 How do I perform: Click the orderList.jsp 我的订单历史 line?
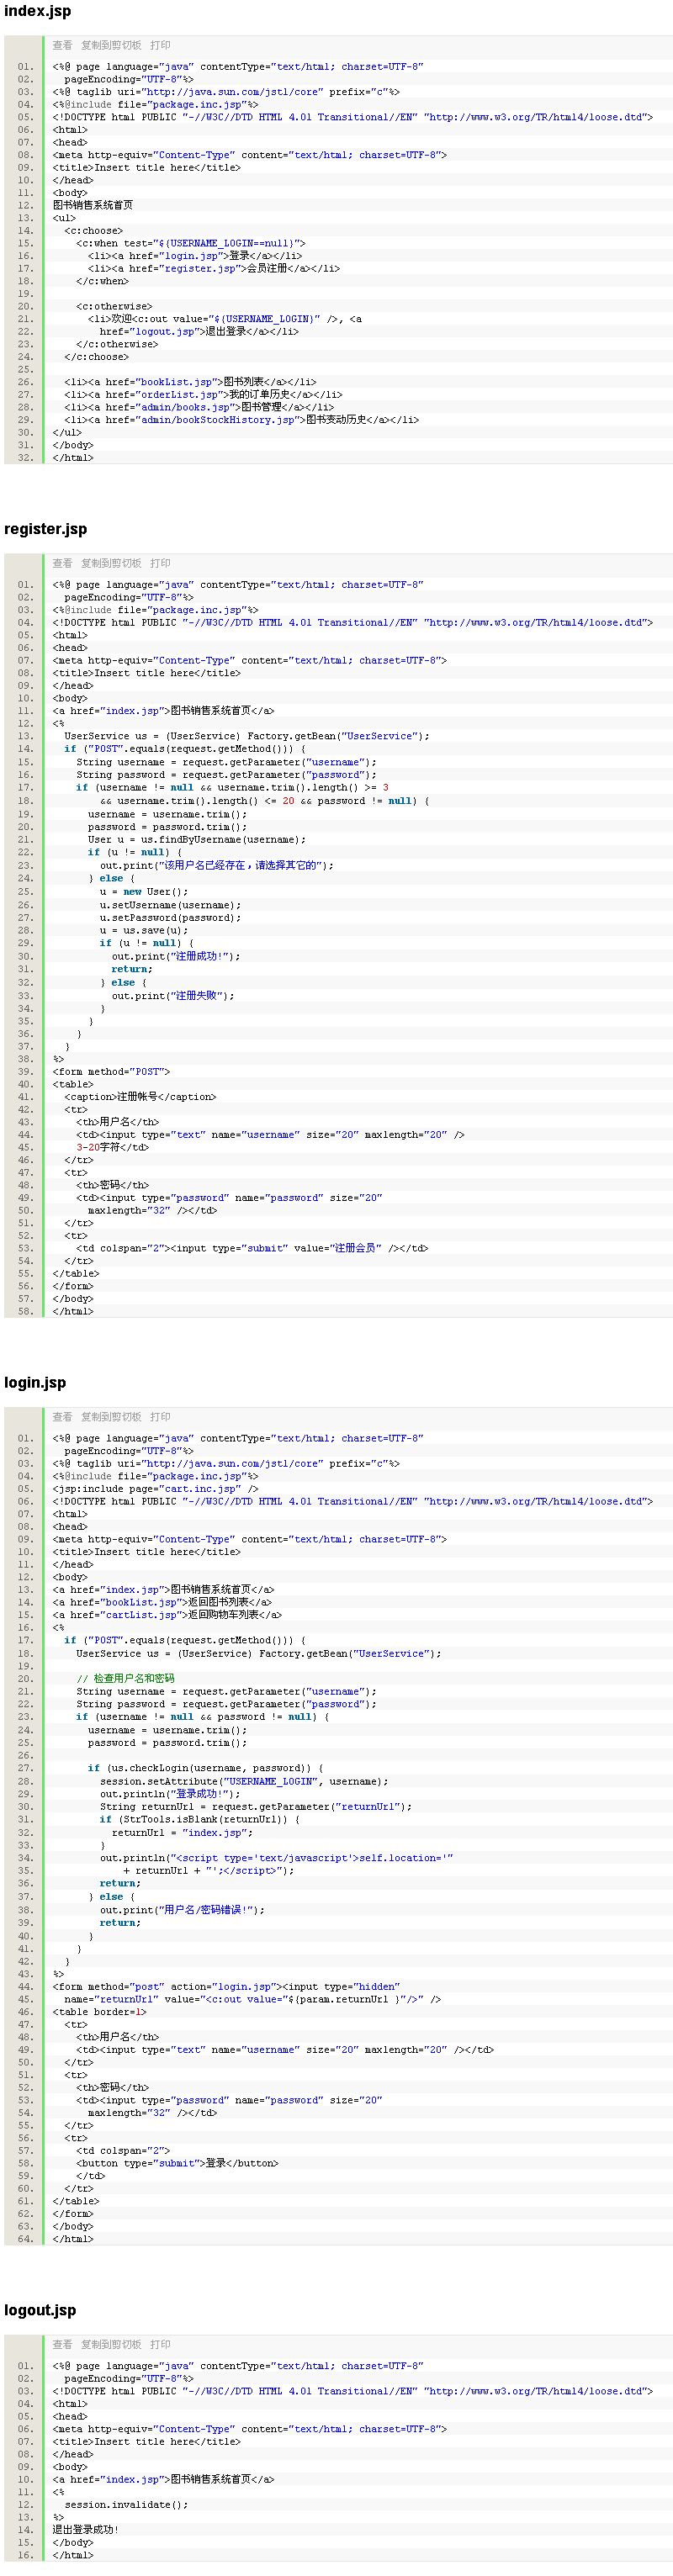pyautogui.click(x=203, y=395)
